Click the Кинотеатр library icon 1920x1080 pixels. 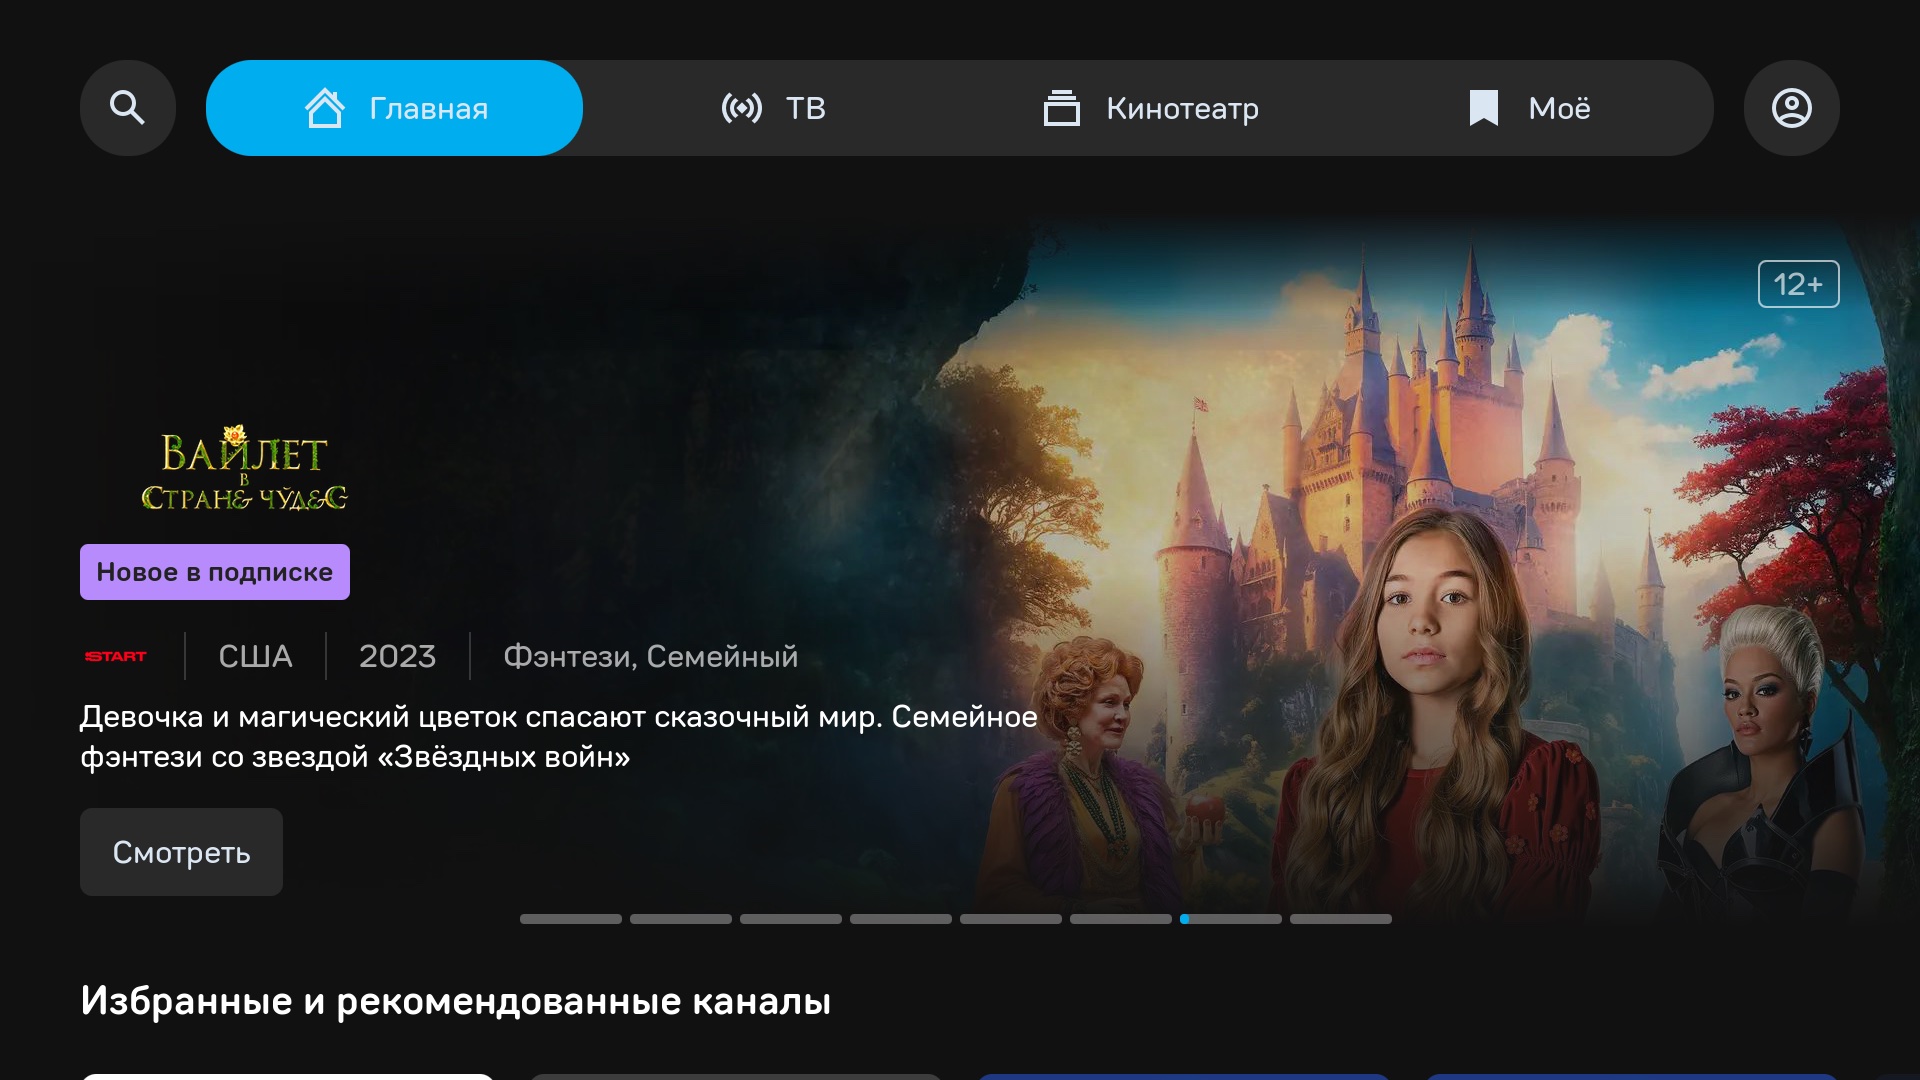pyautogui.click(x=1061, y=108)
